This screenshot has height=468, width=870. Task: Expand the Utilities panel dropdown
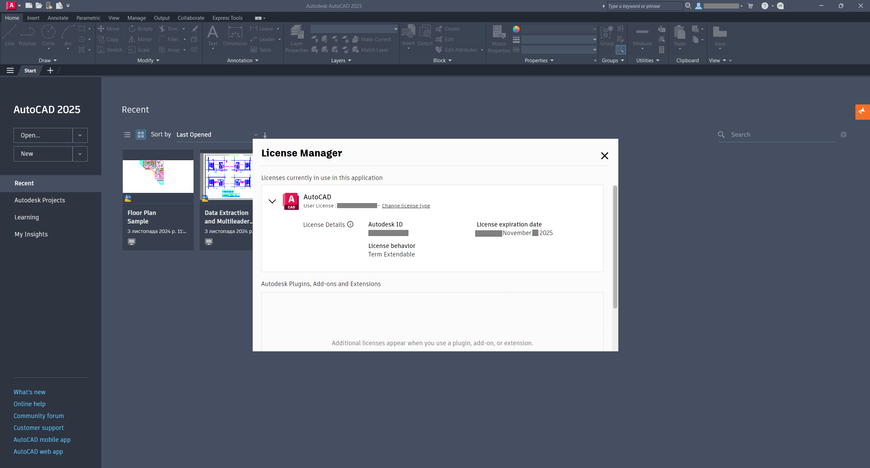click(x=648, y=60)
